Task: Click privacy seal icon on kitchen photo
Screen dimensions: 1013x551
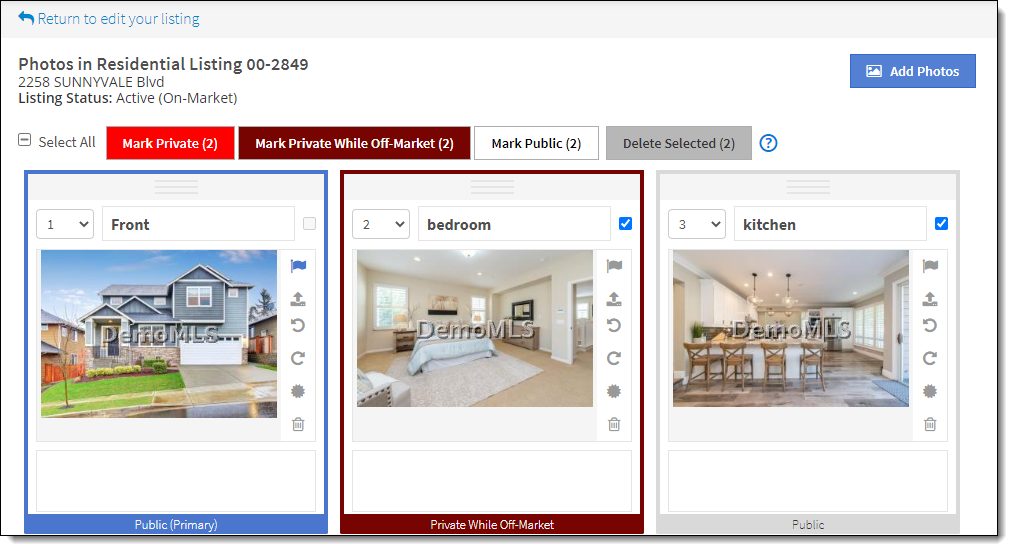Action: tap(930, 391)
